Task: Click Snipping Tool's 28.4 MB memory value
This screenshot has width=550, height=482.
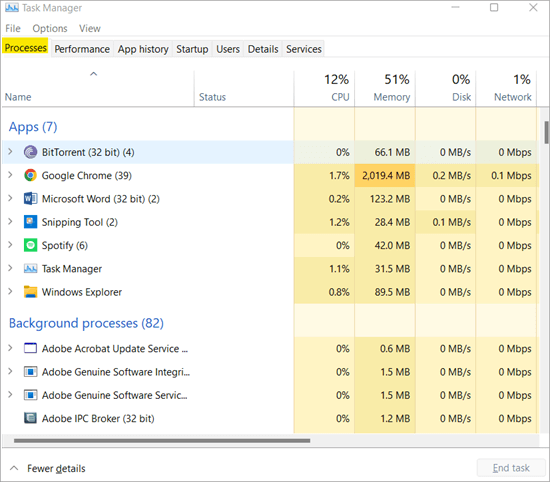Action: (392, 222)
